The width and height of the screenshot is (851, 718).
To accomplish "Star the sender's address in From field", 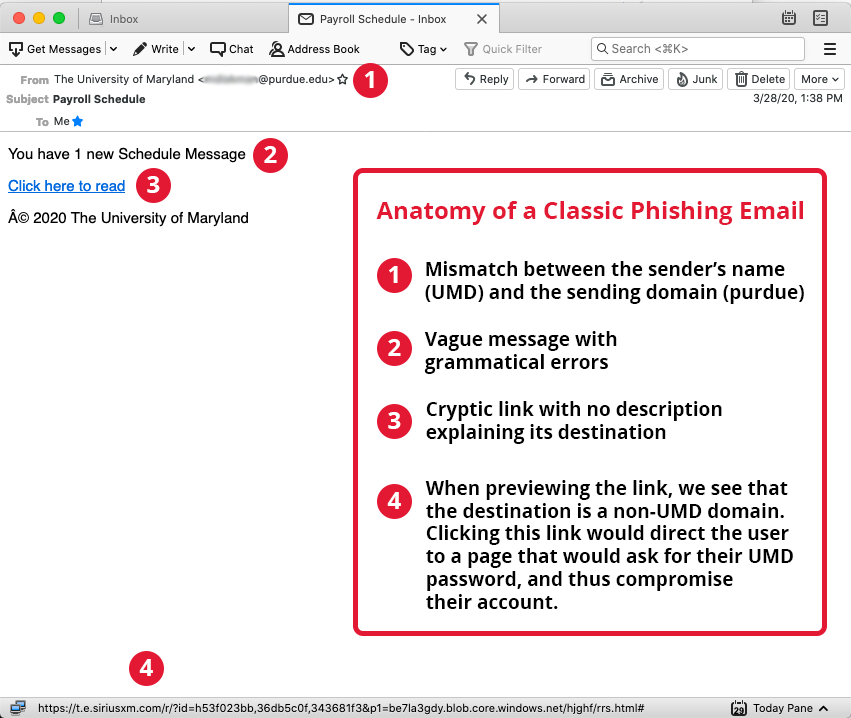I will 342,79.
